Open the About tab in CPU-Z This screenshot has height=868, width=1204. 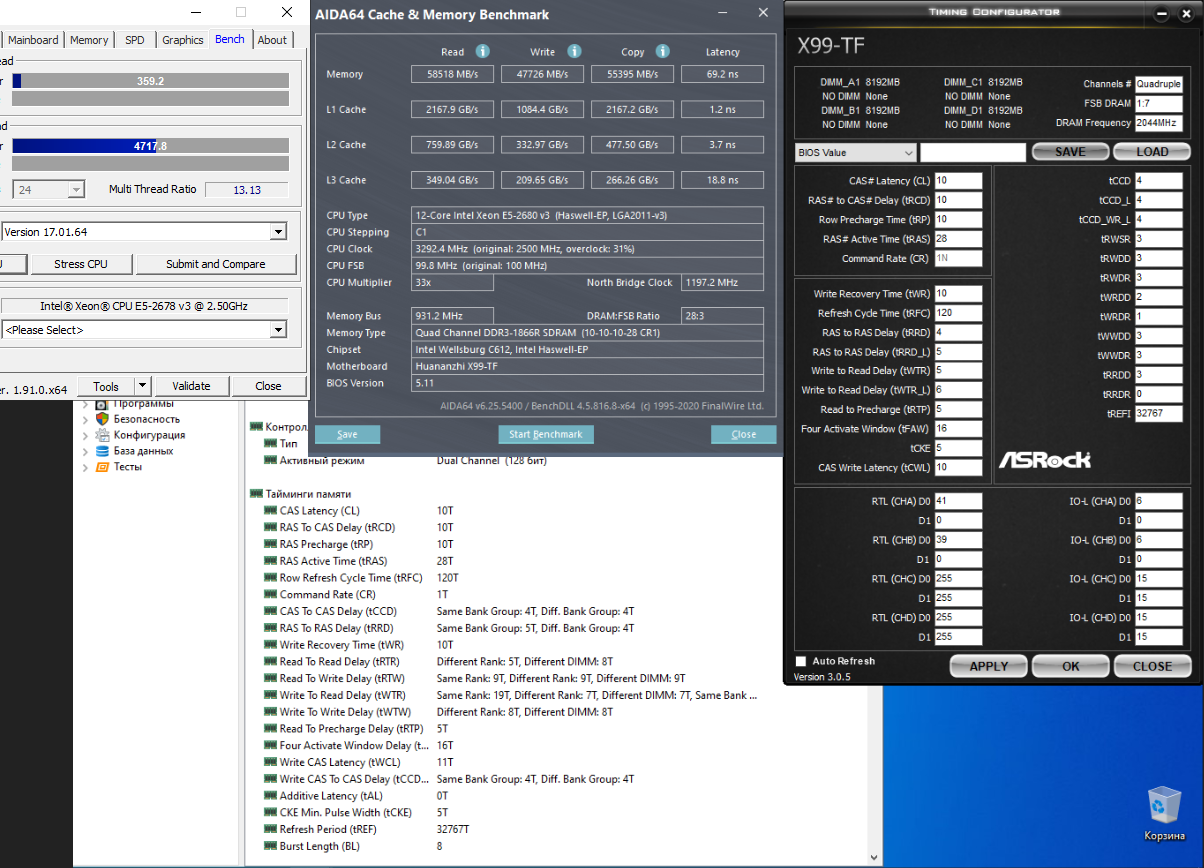pos(272,40)
